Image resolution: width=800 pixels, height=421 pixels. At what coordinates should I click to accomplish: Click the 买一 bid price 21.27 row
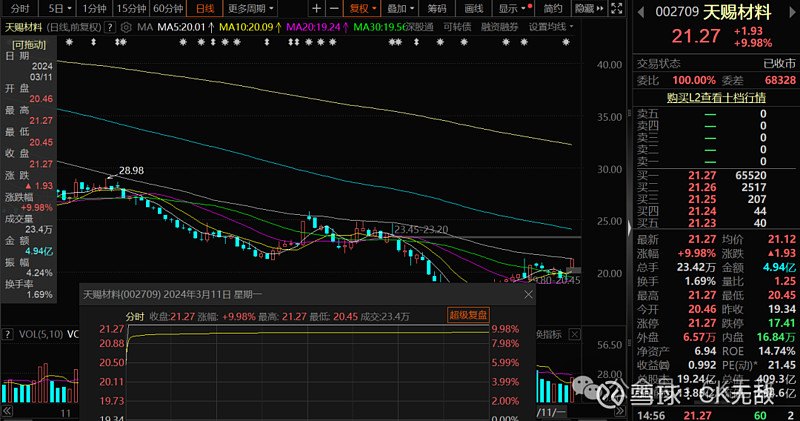coord(716,175)
